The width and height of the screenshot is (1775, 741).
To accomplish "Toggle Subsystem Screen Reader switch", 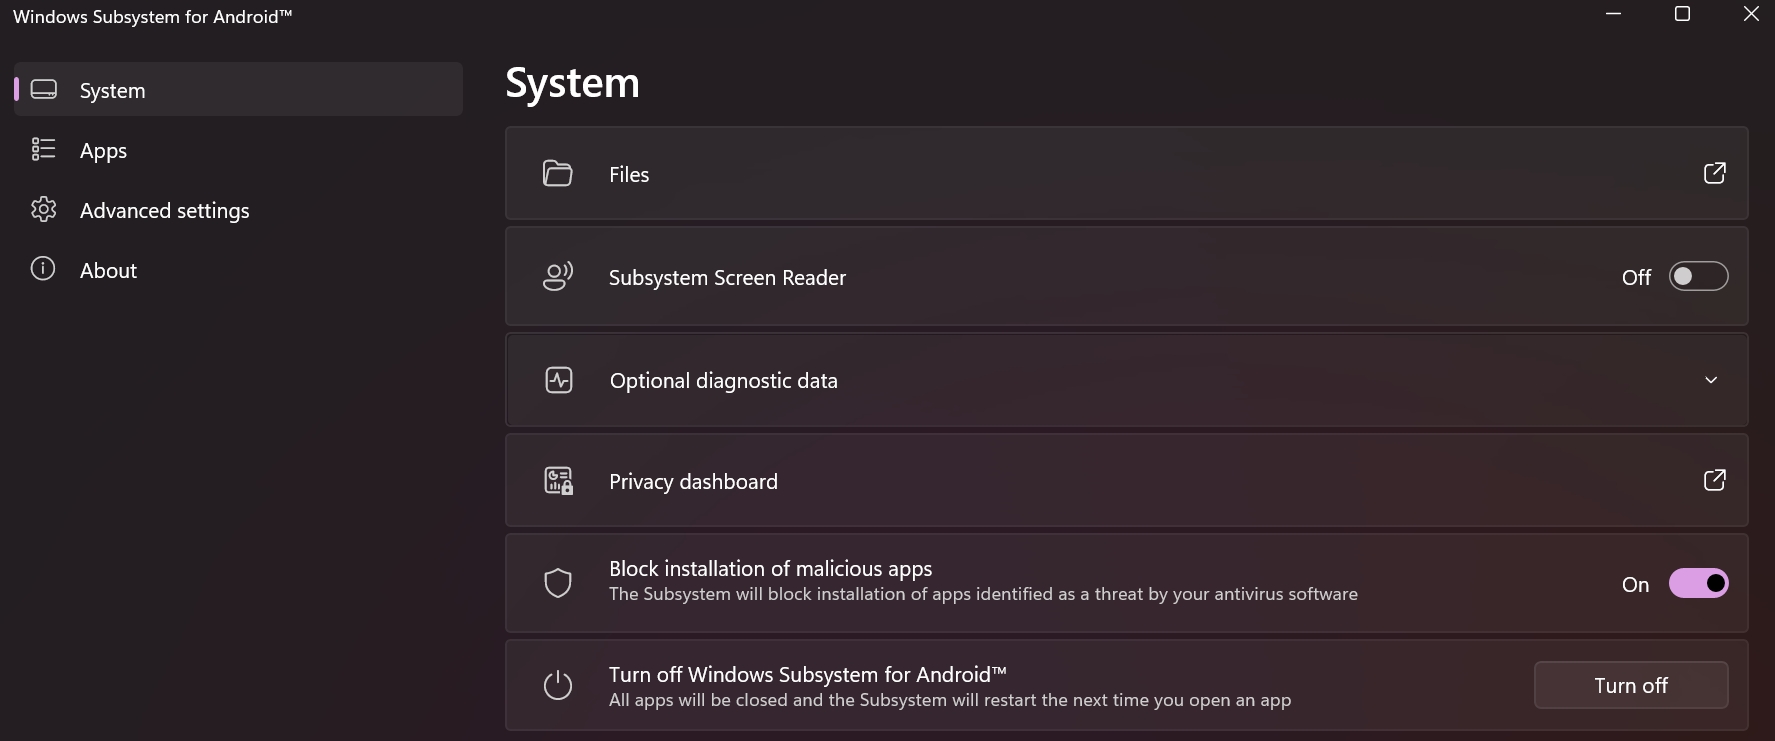I will (1699, 276).
